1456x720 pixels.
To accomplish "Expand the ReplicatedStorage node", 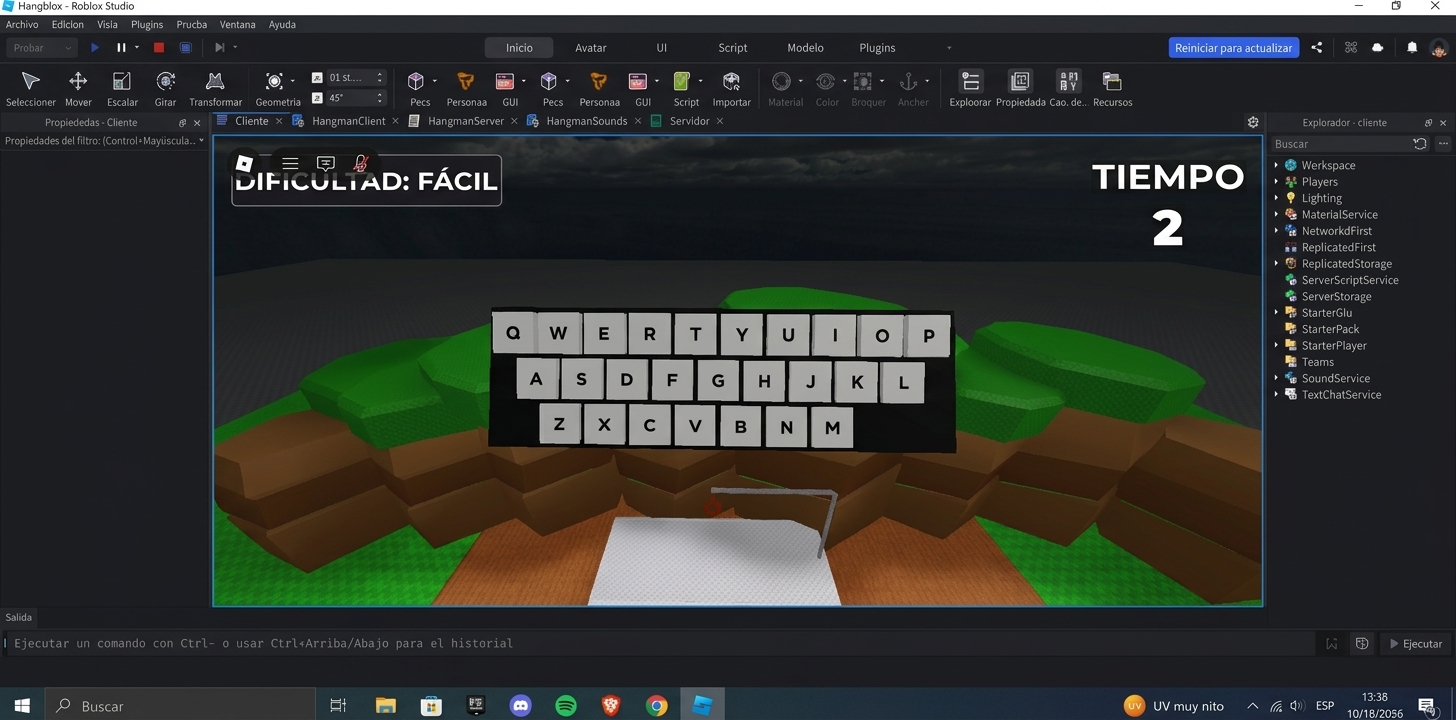I will [x=1276, y=264].
